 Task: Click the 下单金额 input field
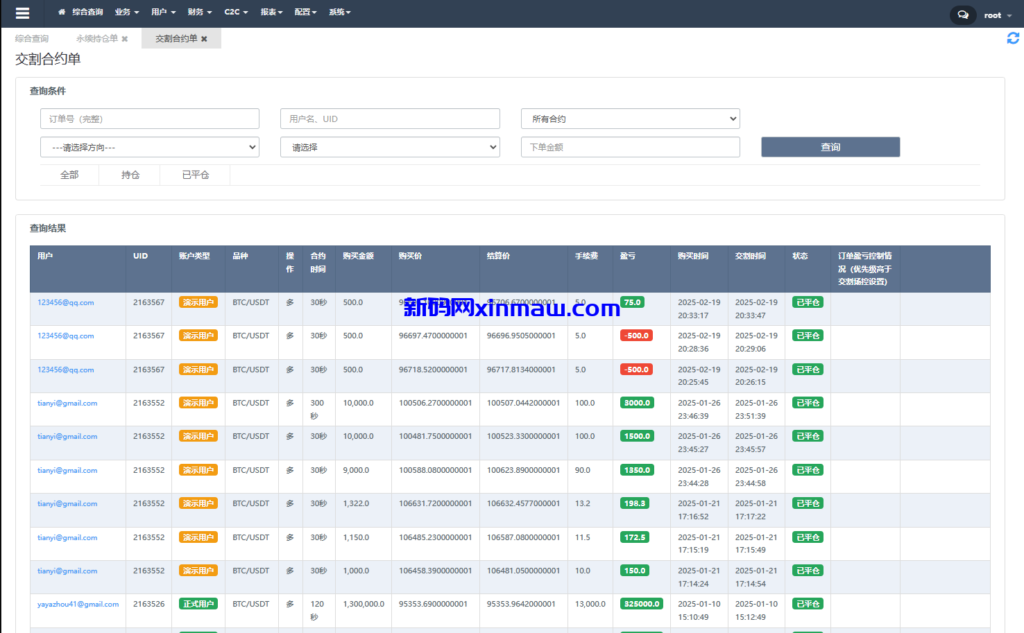coord(630,147)
